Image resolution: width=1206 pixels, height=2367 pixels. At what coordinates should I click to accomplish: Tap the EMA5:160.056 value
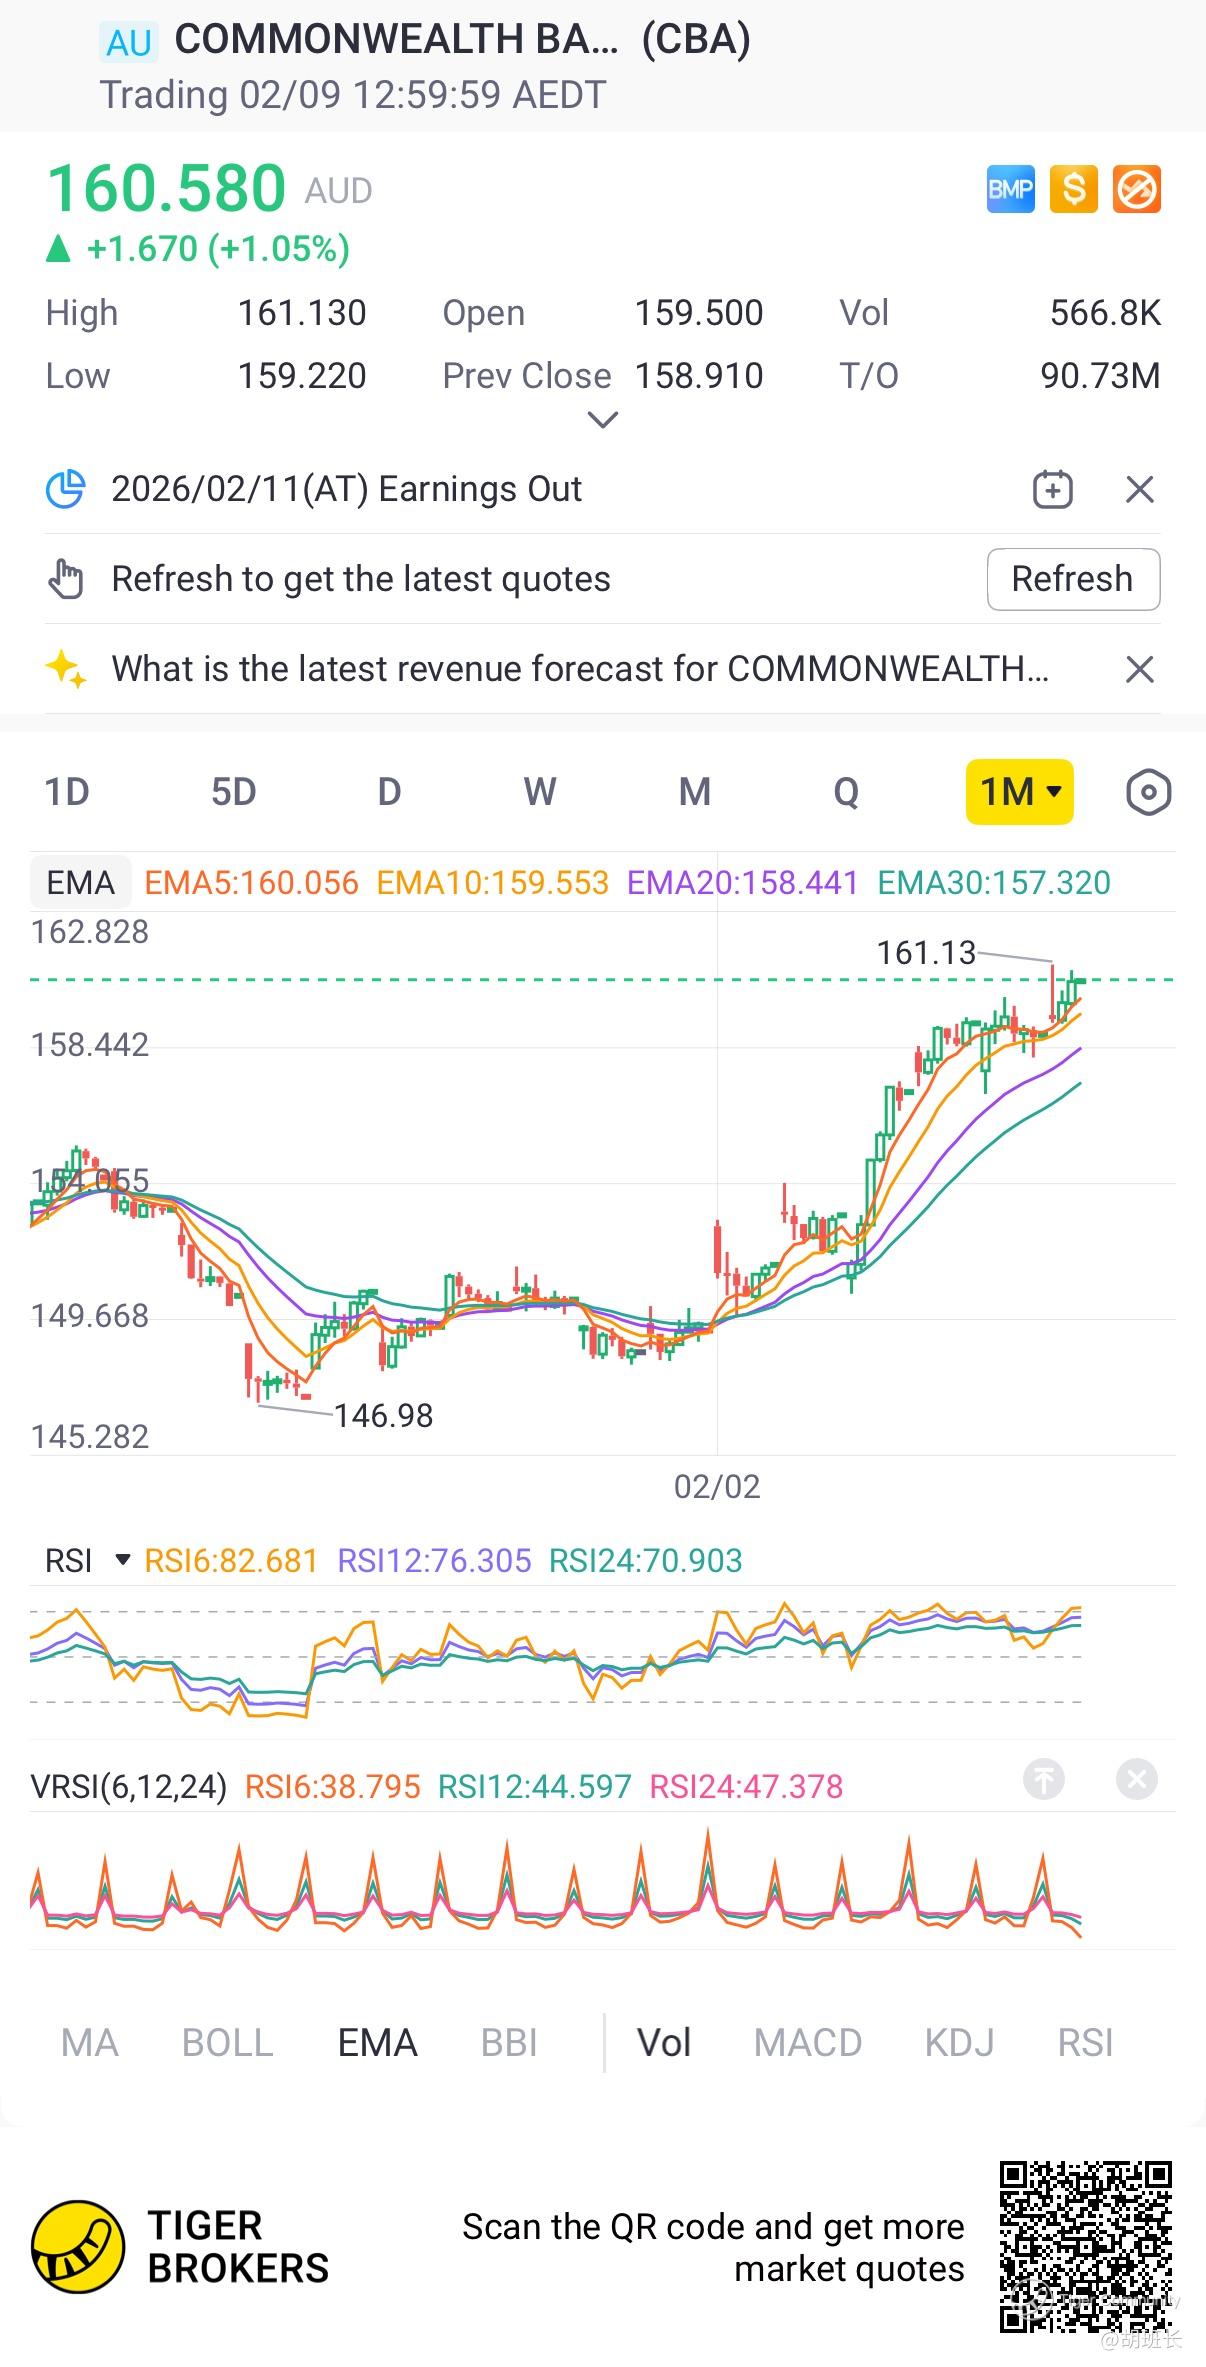[x=251, y=883]
